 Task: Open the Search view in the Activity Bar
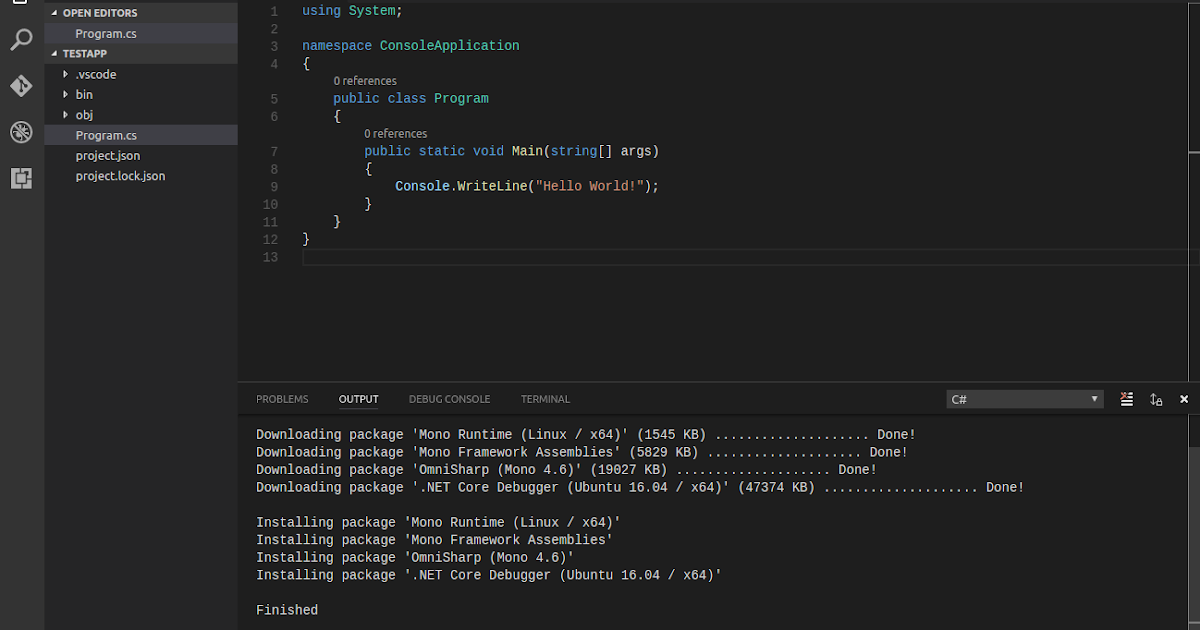(x=21, y=40)
